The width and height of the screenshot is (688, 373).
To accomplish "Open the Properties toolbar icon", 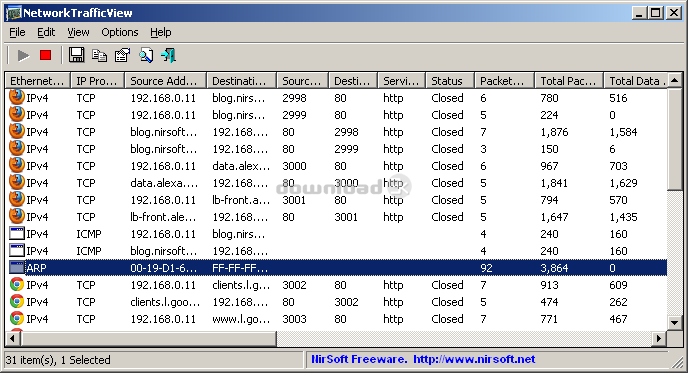I will coord(122,55).
